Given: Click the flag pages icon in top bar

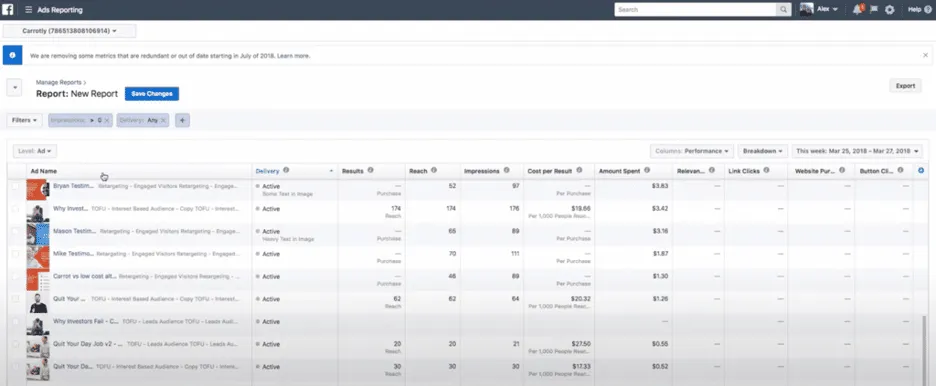Looking at the screenshot, I should pos(874,10).
